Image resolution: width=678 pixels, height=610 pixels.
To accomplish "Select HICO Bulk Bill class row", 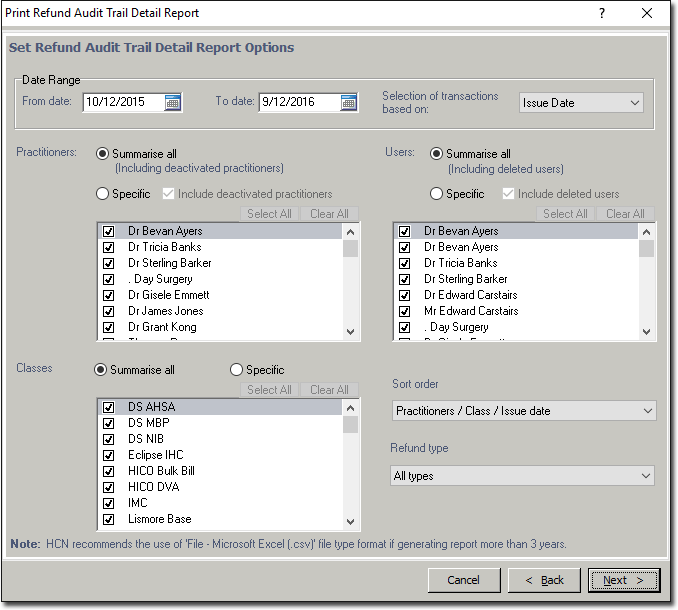I will point(161,471).
